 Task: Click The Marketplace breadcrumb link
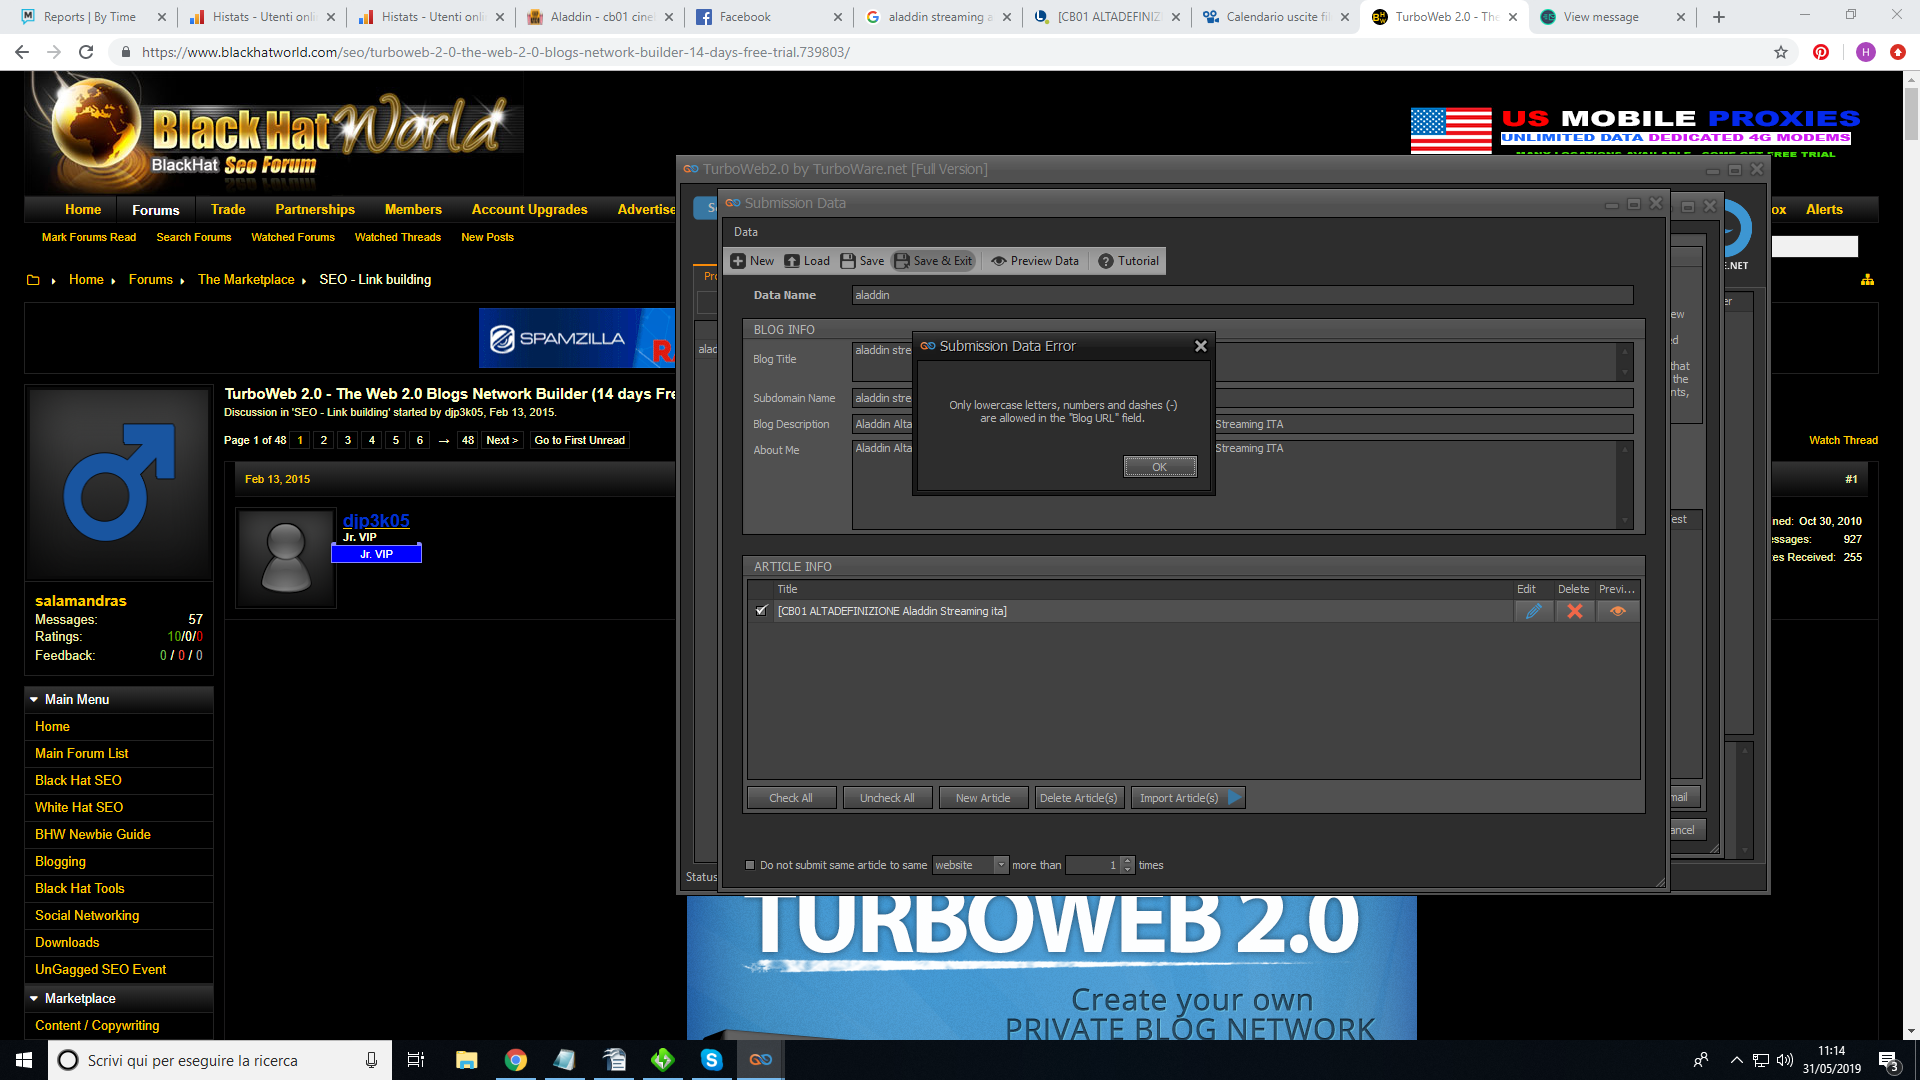click(246, 280)
